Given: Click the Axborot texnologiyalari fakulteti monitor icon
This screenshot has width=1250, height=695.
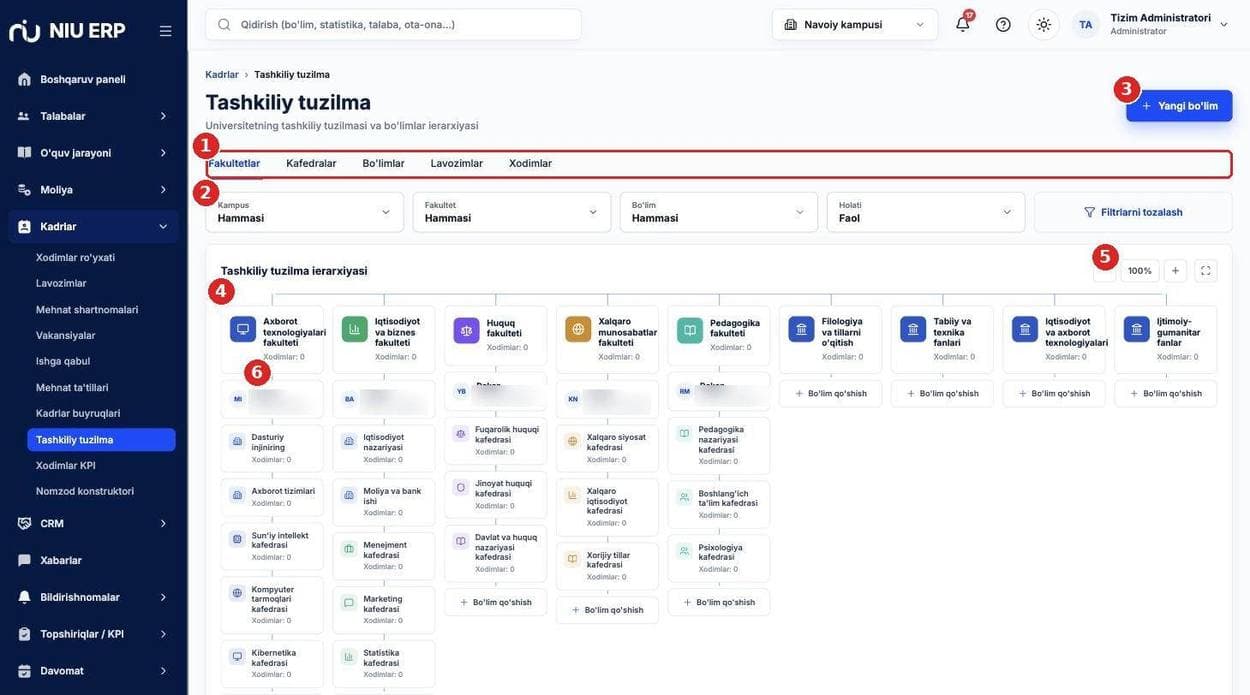Looking at the screenshot, I should point(243,329).
